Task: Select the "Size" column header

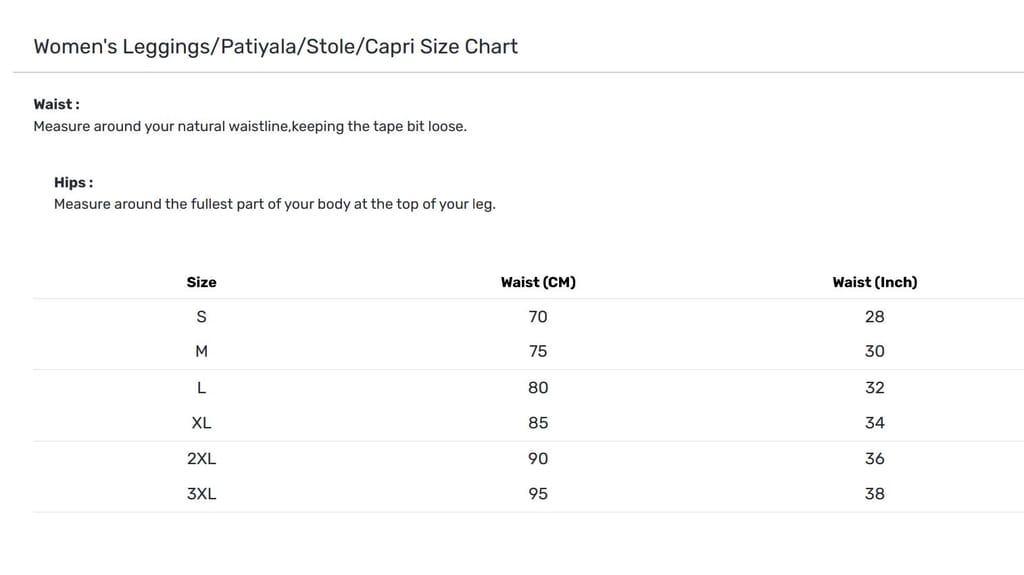Action: click(201, 282)
